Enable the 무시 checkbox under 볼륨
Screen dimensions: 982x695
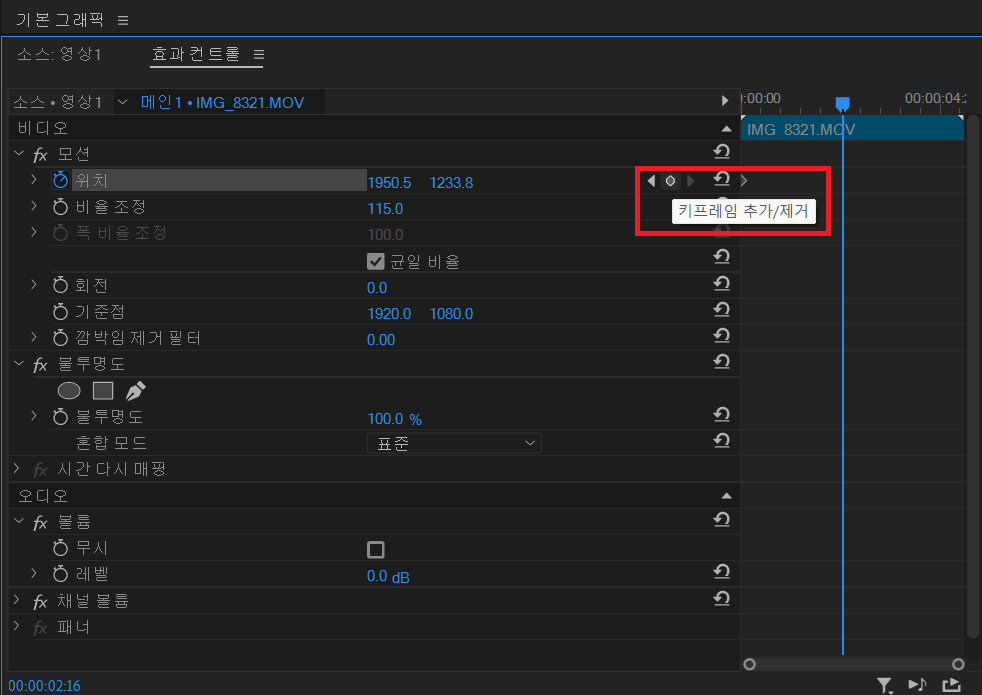[375, 548]
